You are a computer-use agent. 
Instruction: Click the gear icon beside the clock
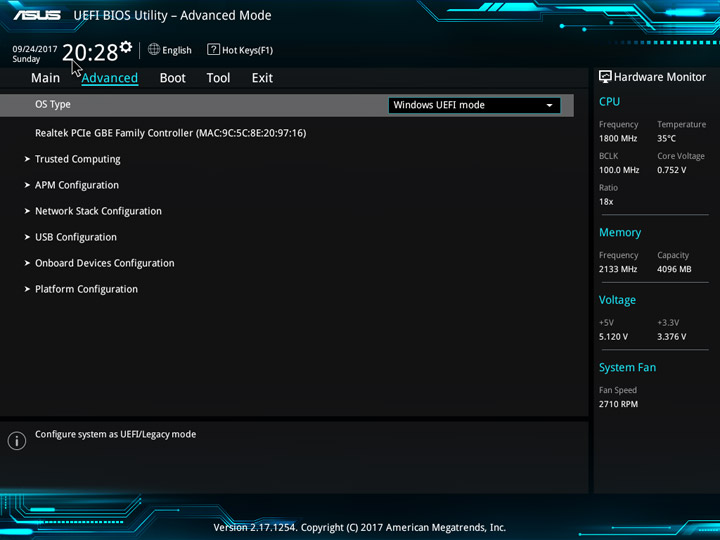coord(126,47)
